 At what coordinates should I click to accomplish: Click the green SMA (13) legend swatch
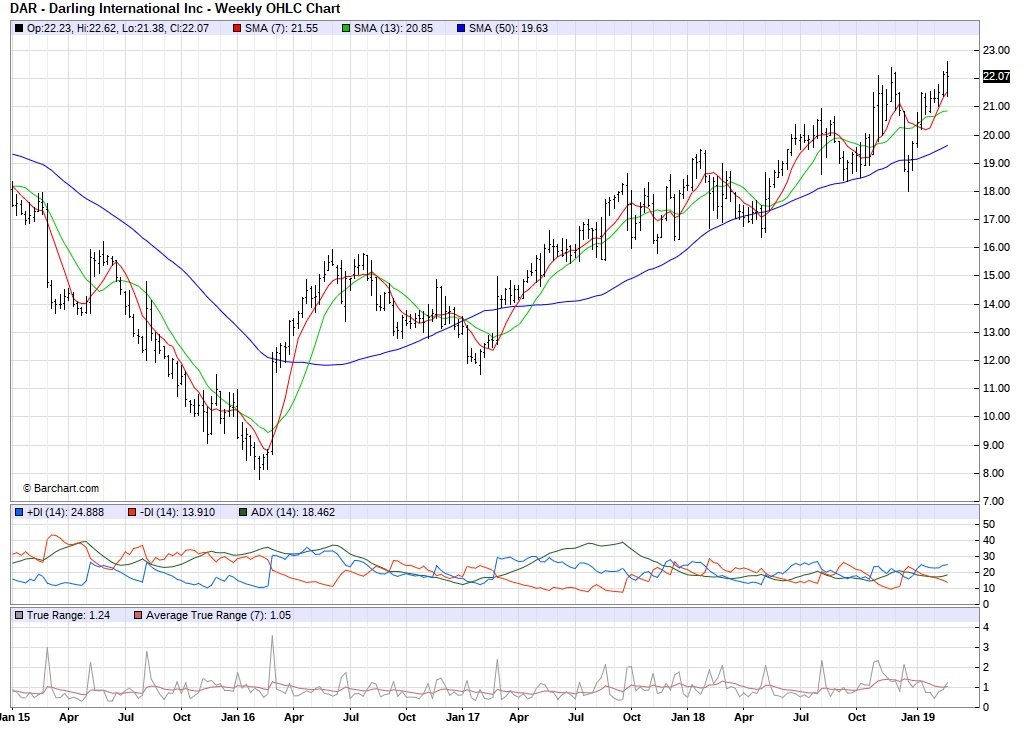point(346,29)
